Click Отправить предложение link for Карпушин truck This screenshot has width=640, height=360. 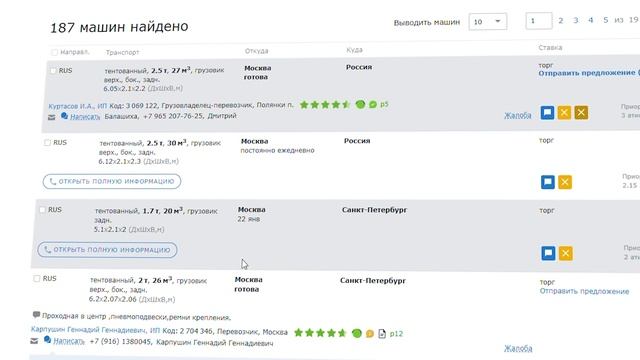click(x=584, y=291)
